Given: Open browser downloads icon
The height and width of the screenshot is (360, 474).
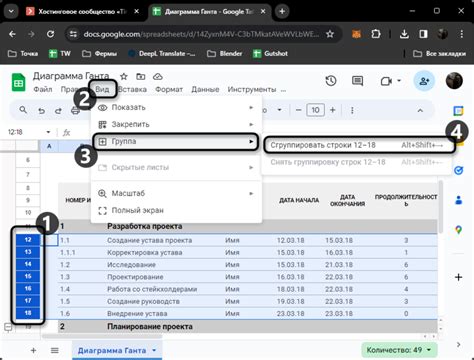Looking at the screenshot, I should pyautogui.click(x=404, y=34).
